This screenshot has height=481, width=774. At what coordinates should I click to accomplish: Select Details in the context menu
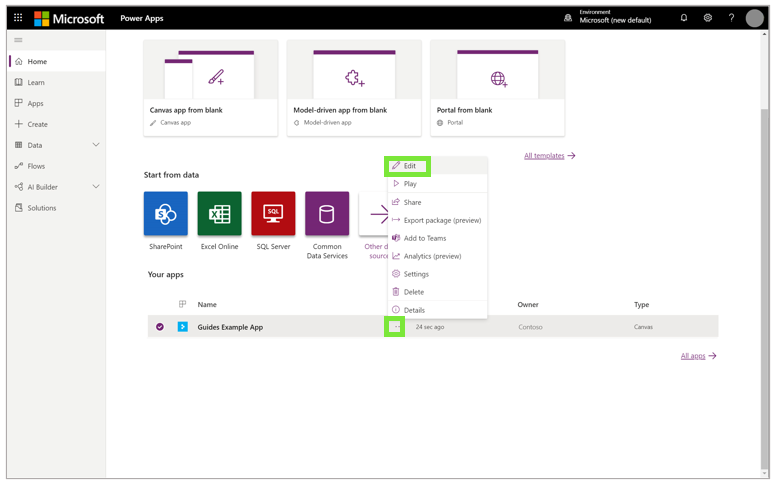click(x=437, y=310)
